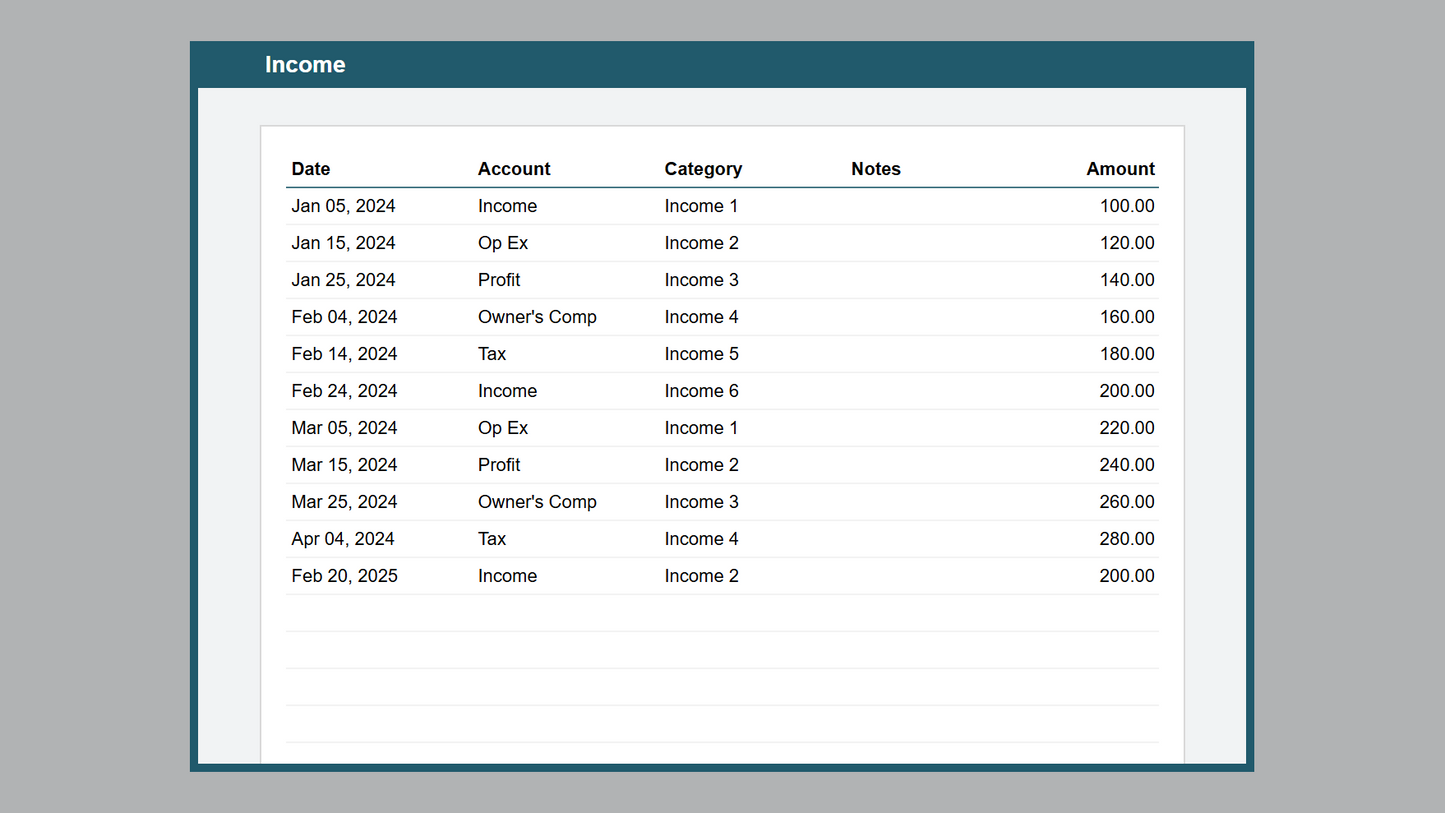
Task: Click the Feb 20, 2025 date cell
Action: coord(344,576)
